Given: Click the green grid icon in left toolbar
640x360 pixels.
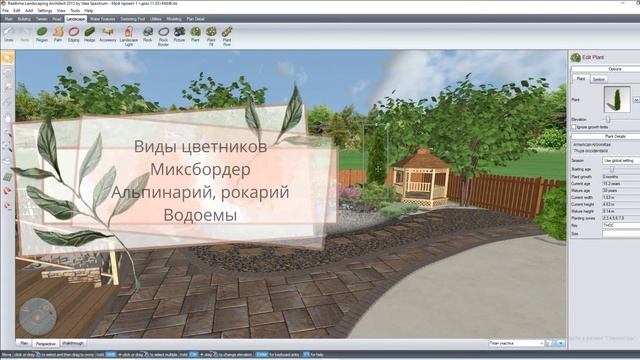Looking at the screenshot, I should 7,177.
